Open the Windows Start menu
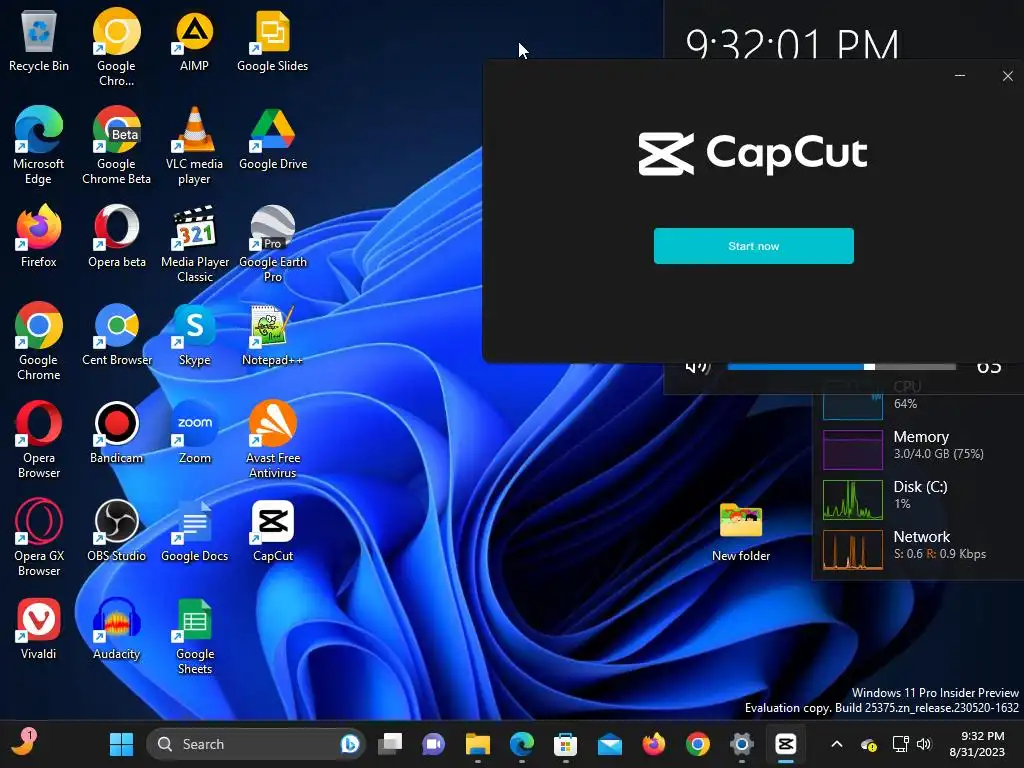The image size is (1024, 768). 121,744
